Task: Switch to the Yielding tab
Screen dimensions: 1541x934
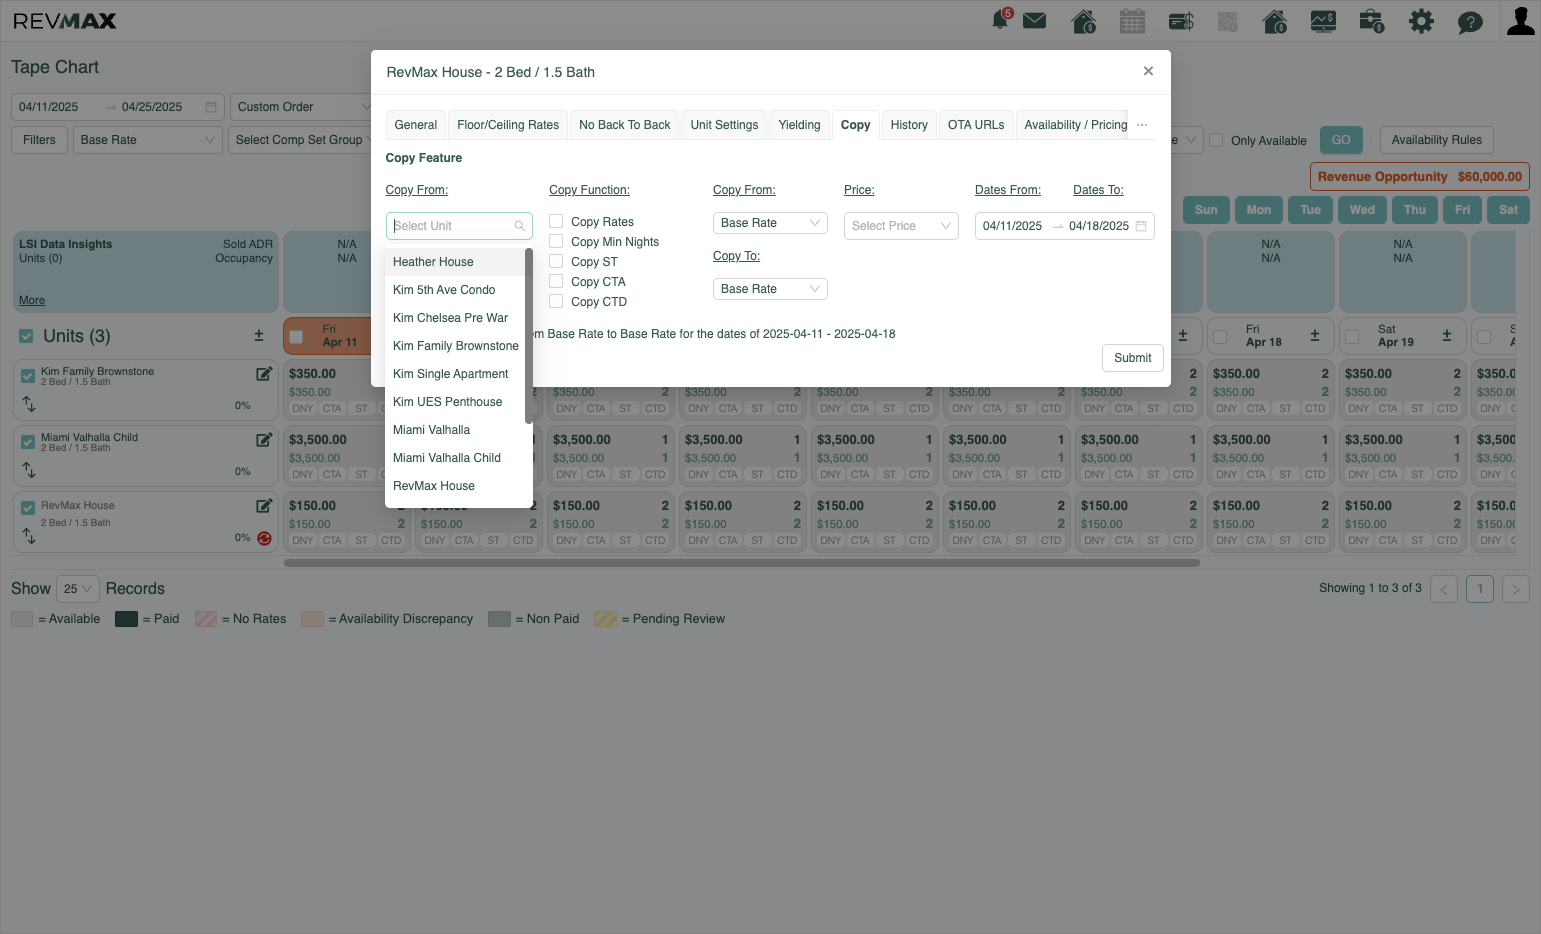Action: pyautogui.click(x=800, y=125)
